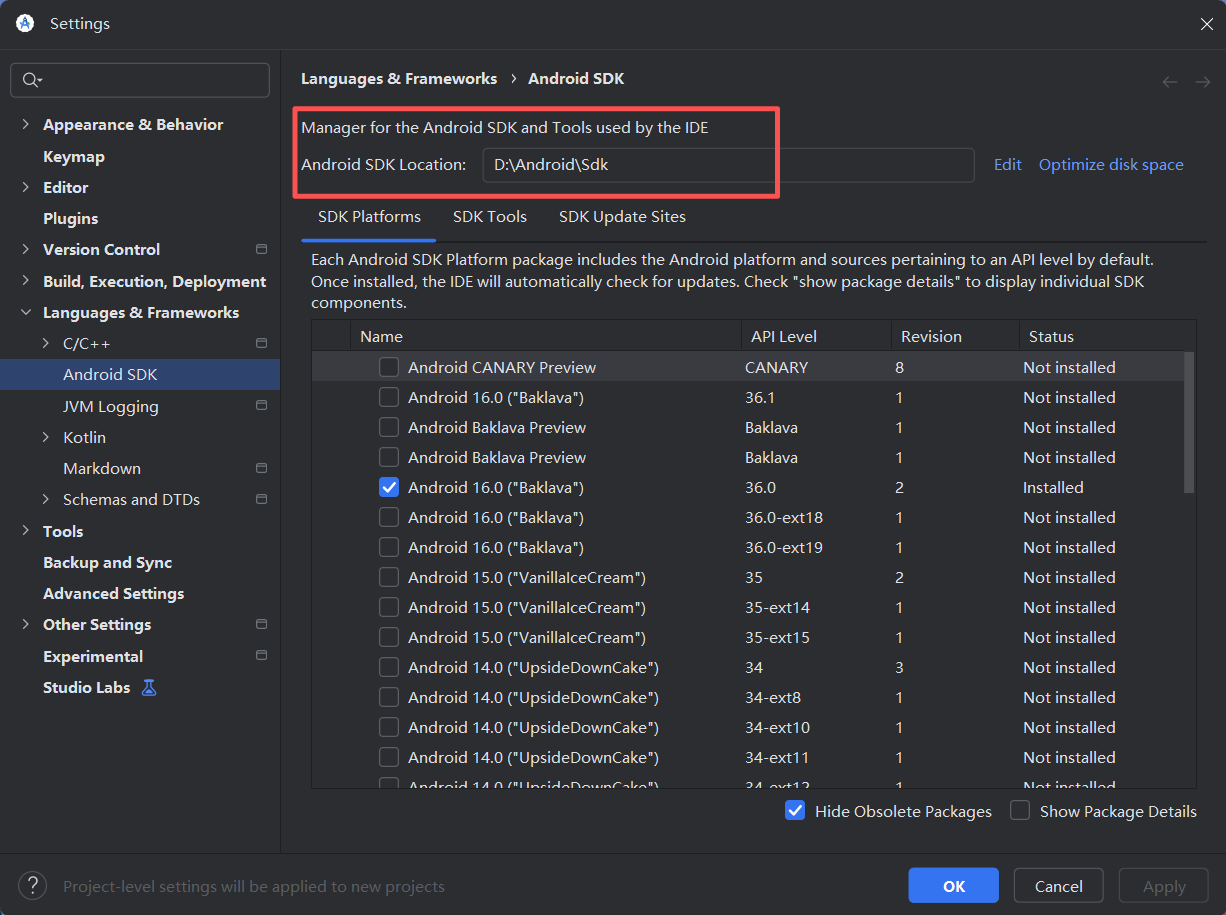Click project-level icon next to Schemas and DTDs
Viewport: 1226px width, 915px height.
(x=261, y=499)
